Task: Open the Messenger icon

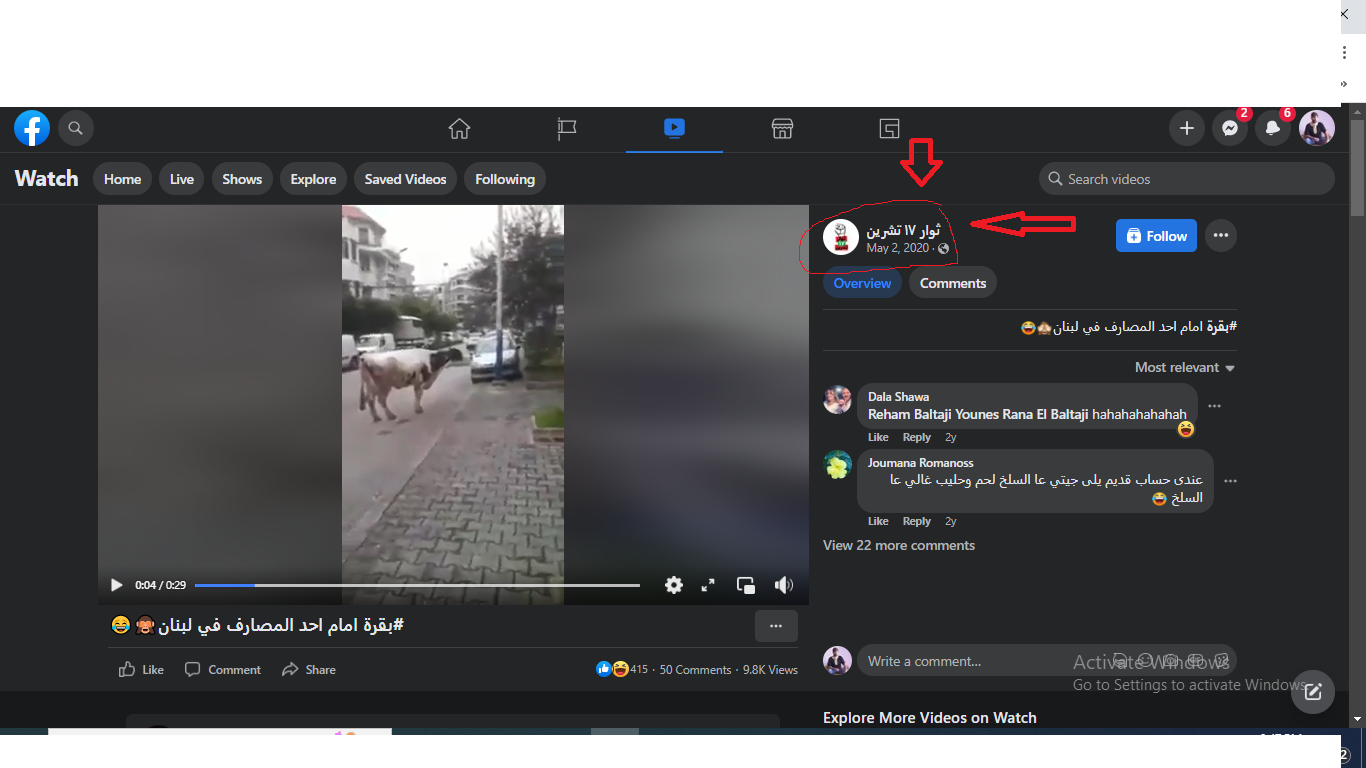Action: click(1230, 128)
